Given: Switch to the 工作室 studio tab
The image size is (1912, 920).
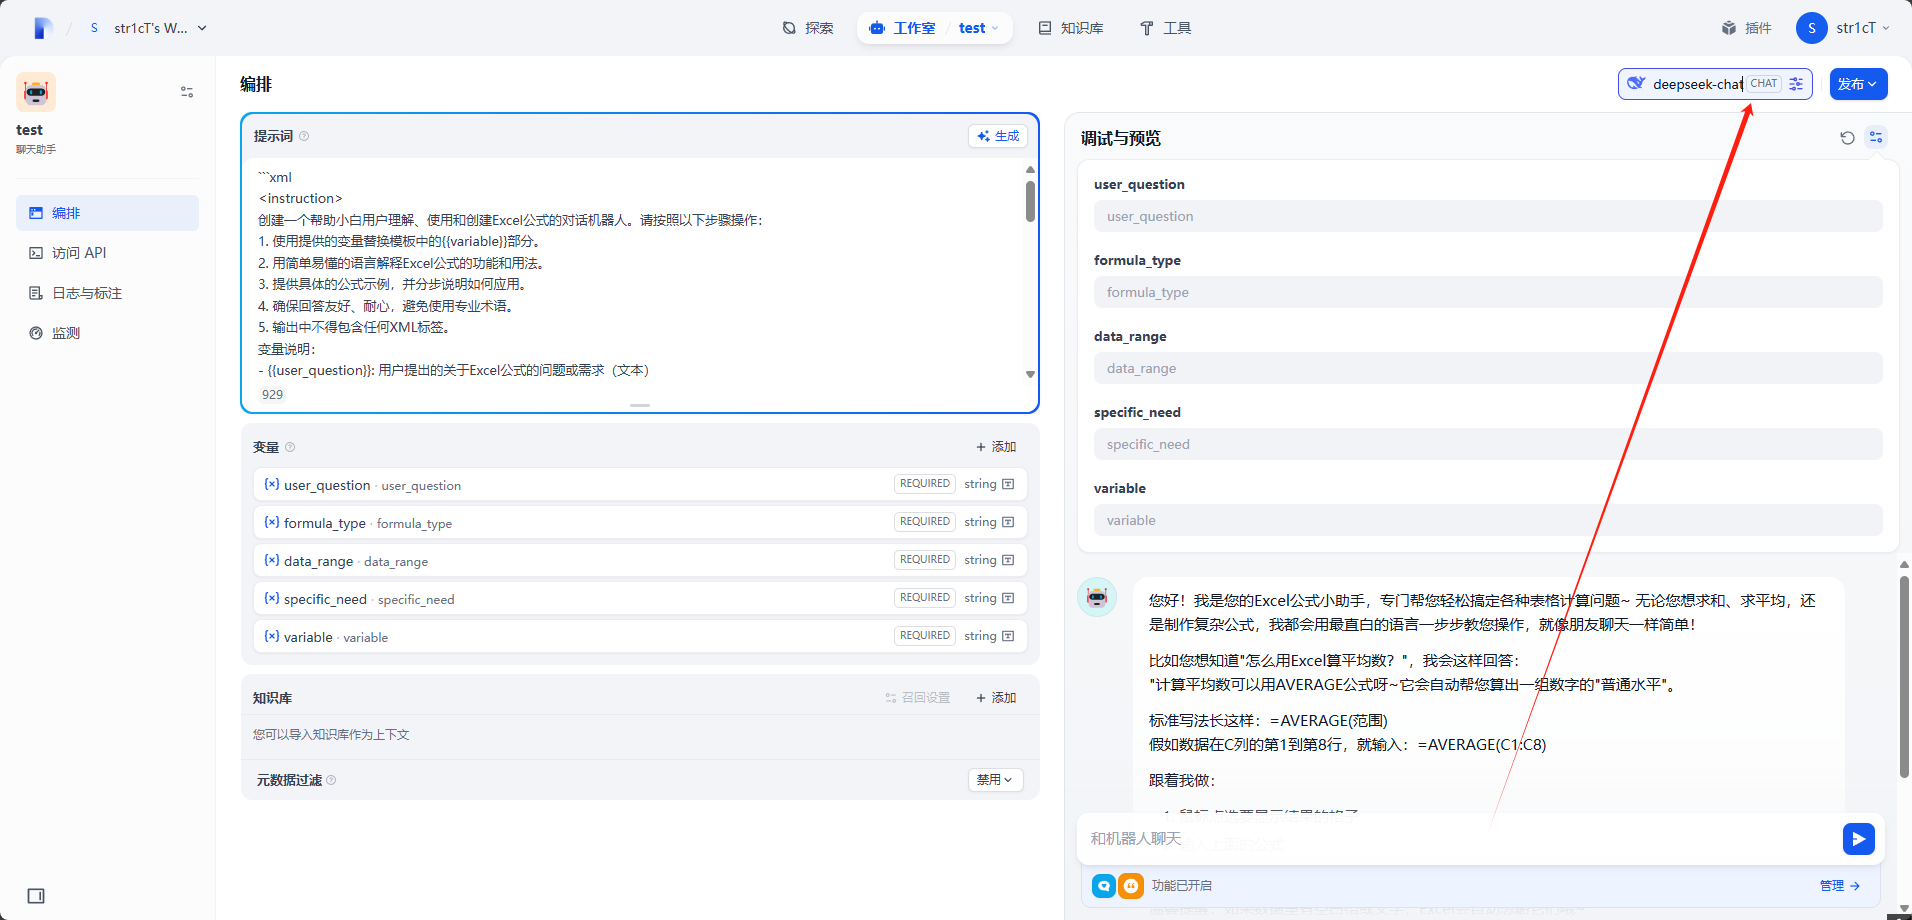Looking at the screenshot, I should tap(903, 28).
